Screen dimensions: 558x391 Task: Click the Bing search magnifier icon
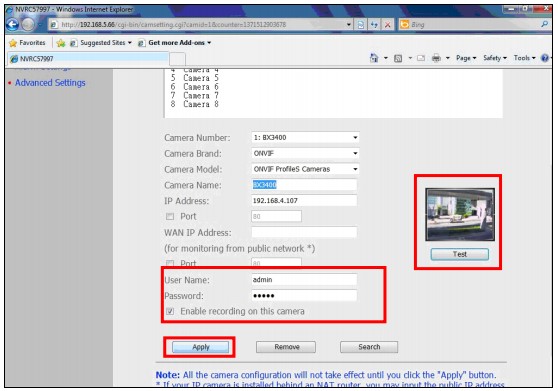[x=544, y=24]
